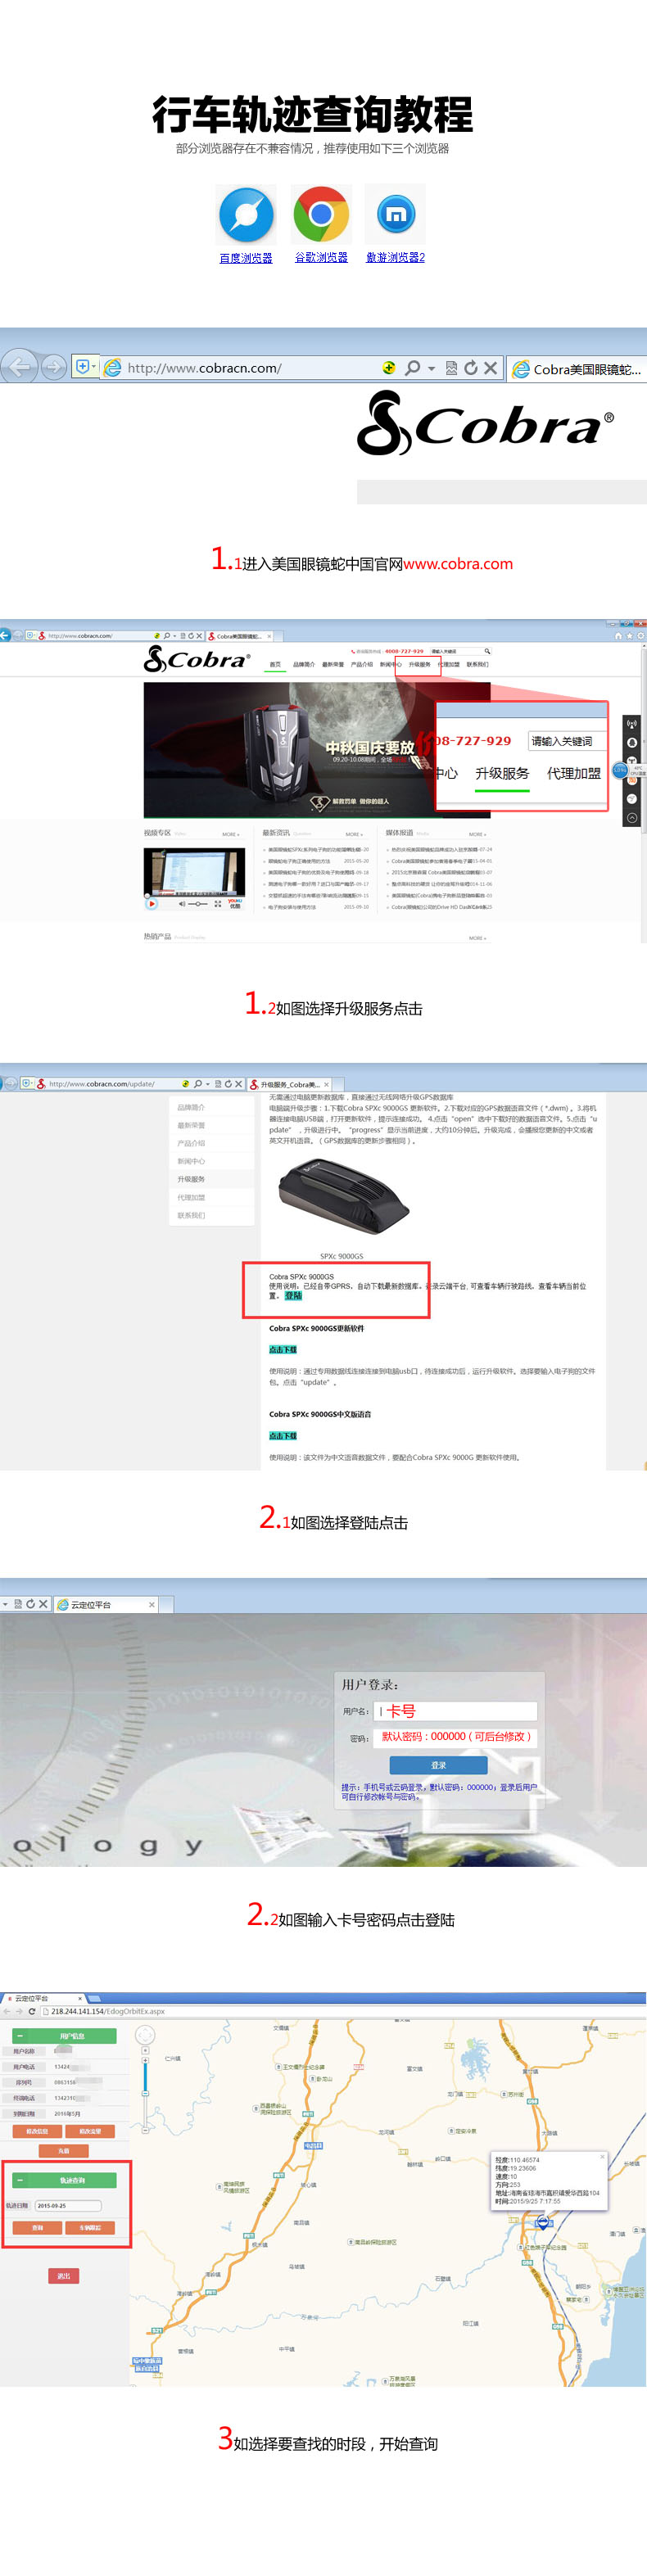Select 最新荣誉 in Cobra site navigation
The image size is (647, 2576).
333,664
